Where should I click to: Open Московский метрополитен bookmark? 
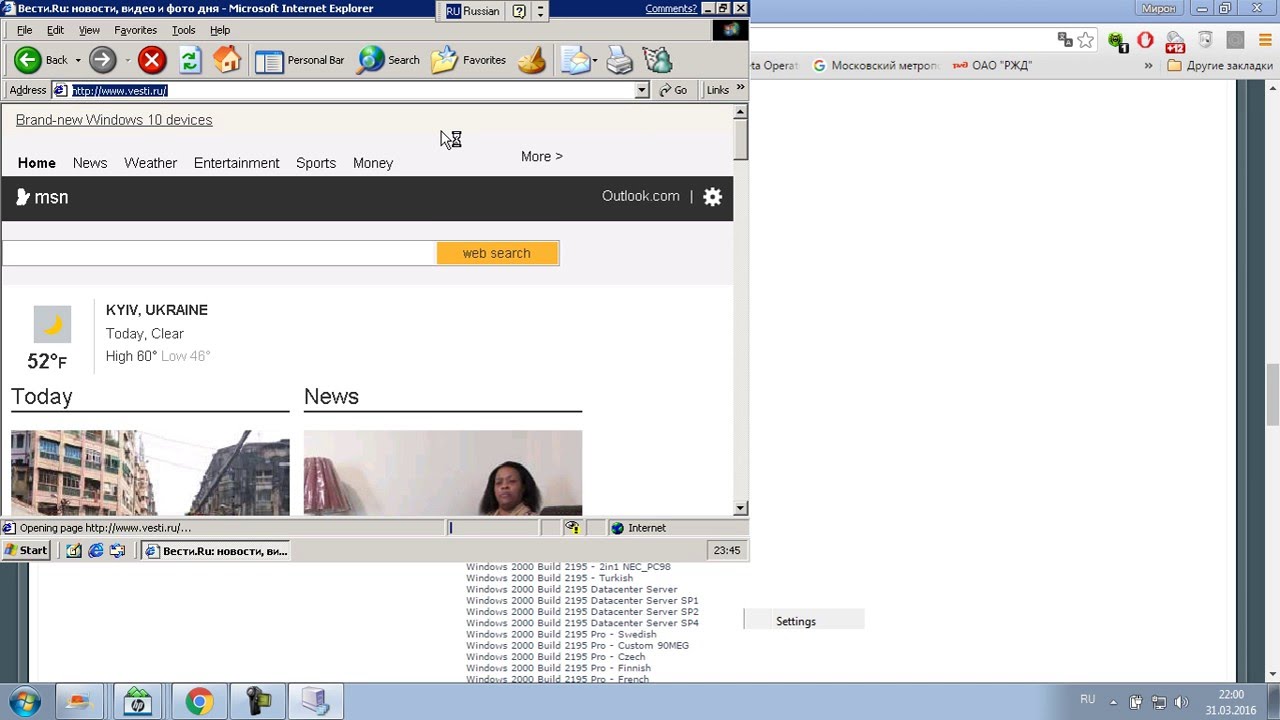click(x=877, y=66)
